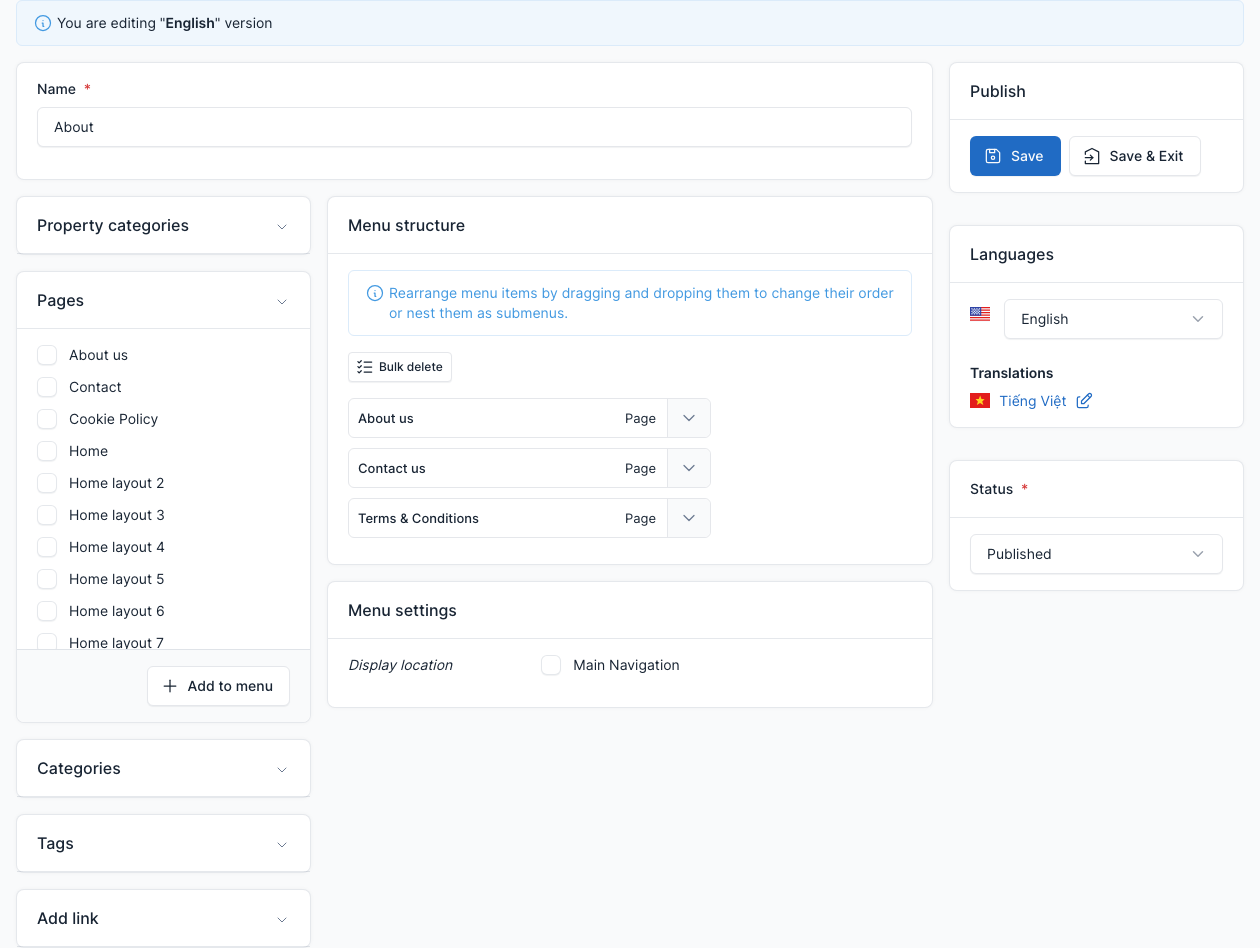1260x948 pixels.
Task: Click the info icon in the rearrange hint
Action: (375, 293)
